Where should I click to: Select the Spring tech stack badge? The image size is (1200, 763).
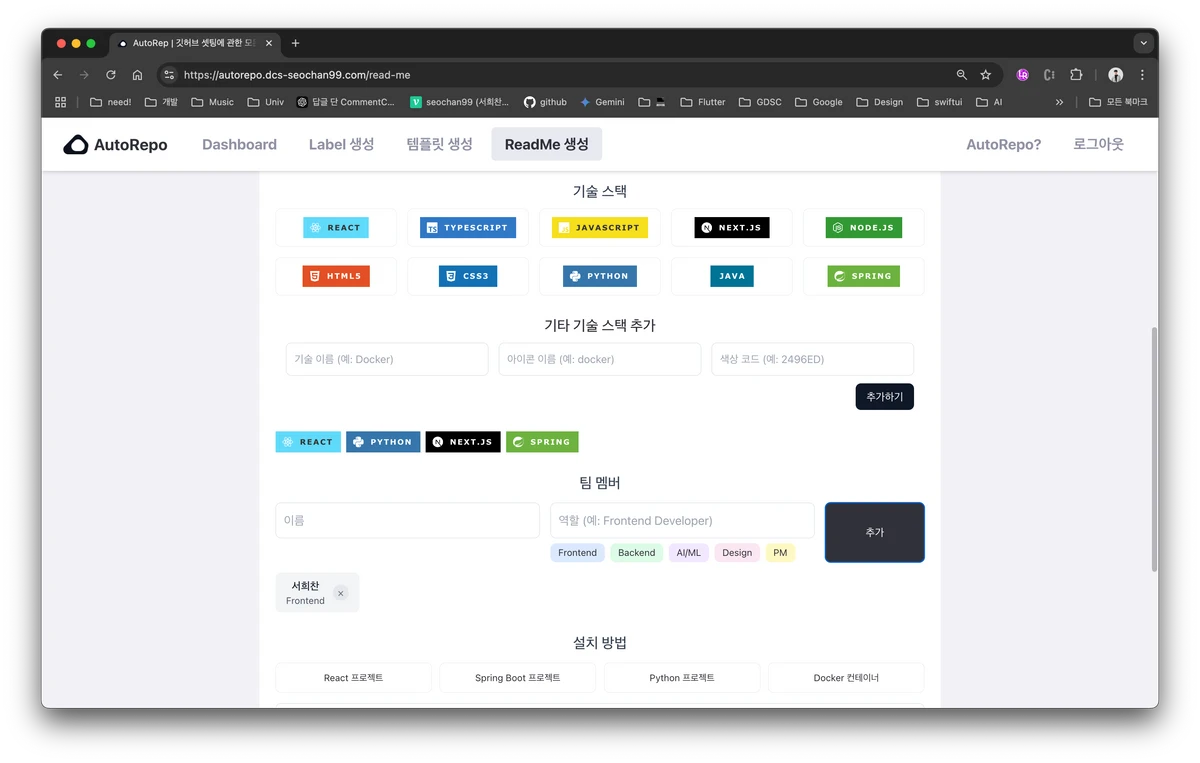[x=864, y=276]
